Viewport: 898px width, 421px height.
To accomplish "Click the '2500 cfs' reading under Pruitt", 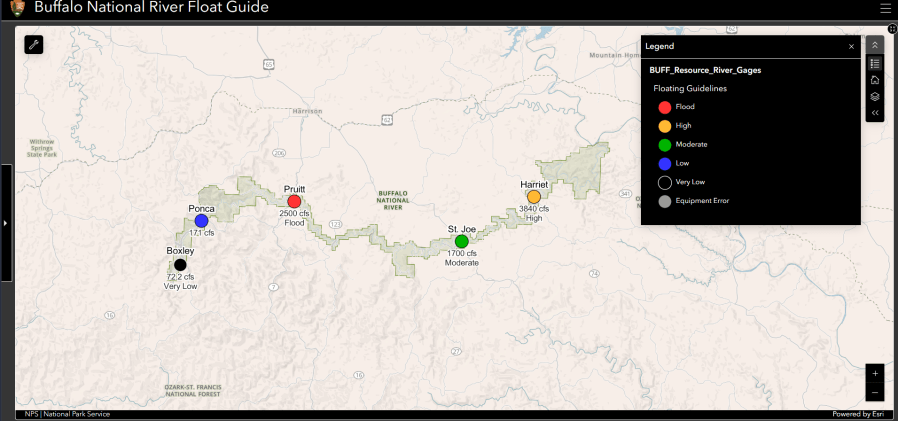I will [294, 214].
